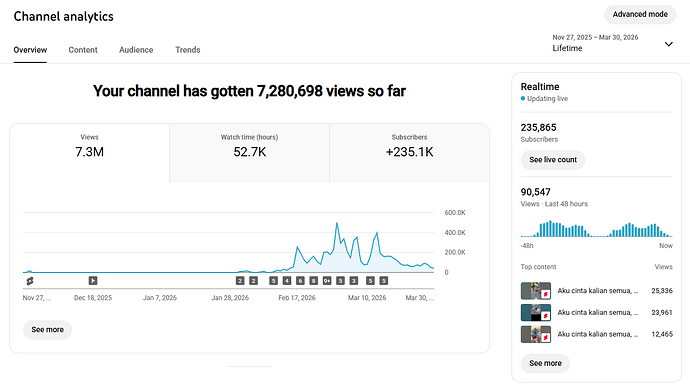Open the Lifetime date range selector
Viewport: 690px width, 386px height.
(x=613, y=43)
